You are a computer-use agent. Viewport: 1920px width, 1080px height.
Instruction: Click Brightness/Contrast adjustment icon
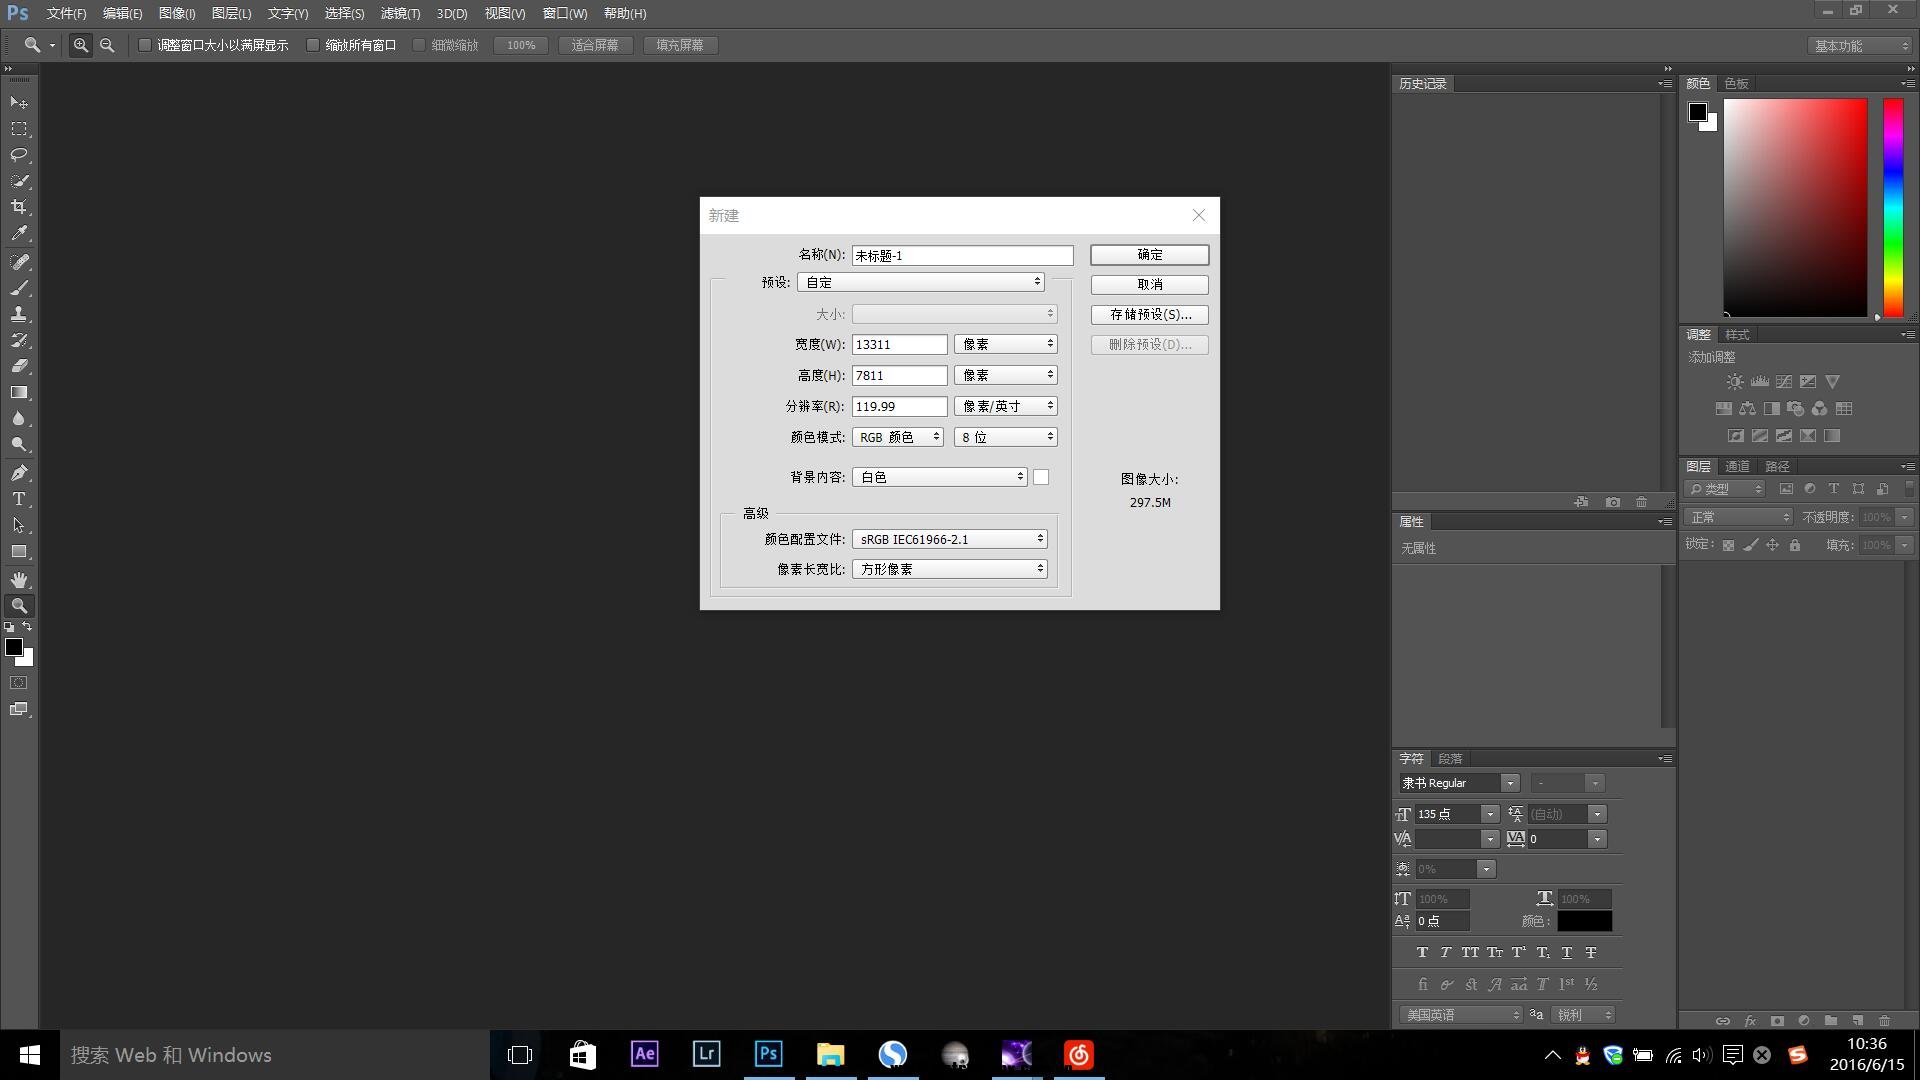1735,382
